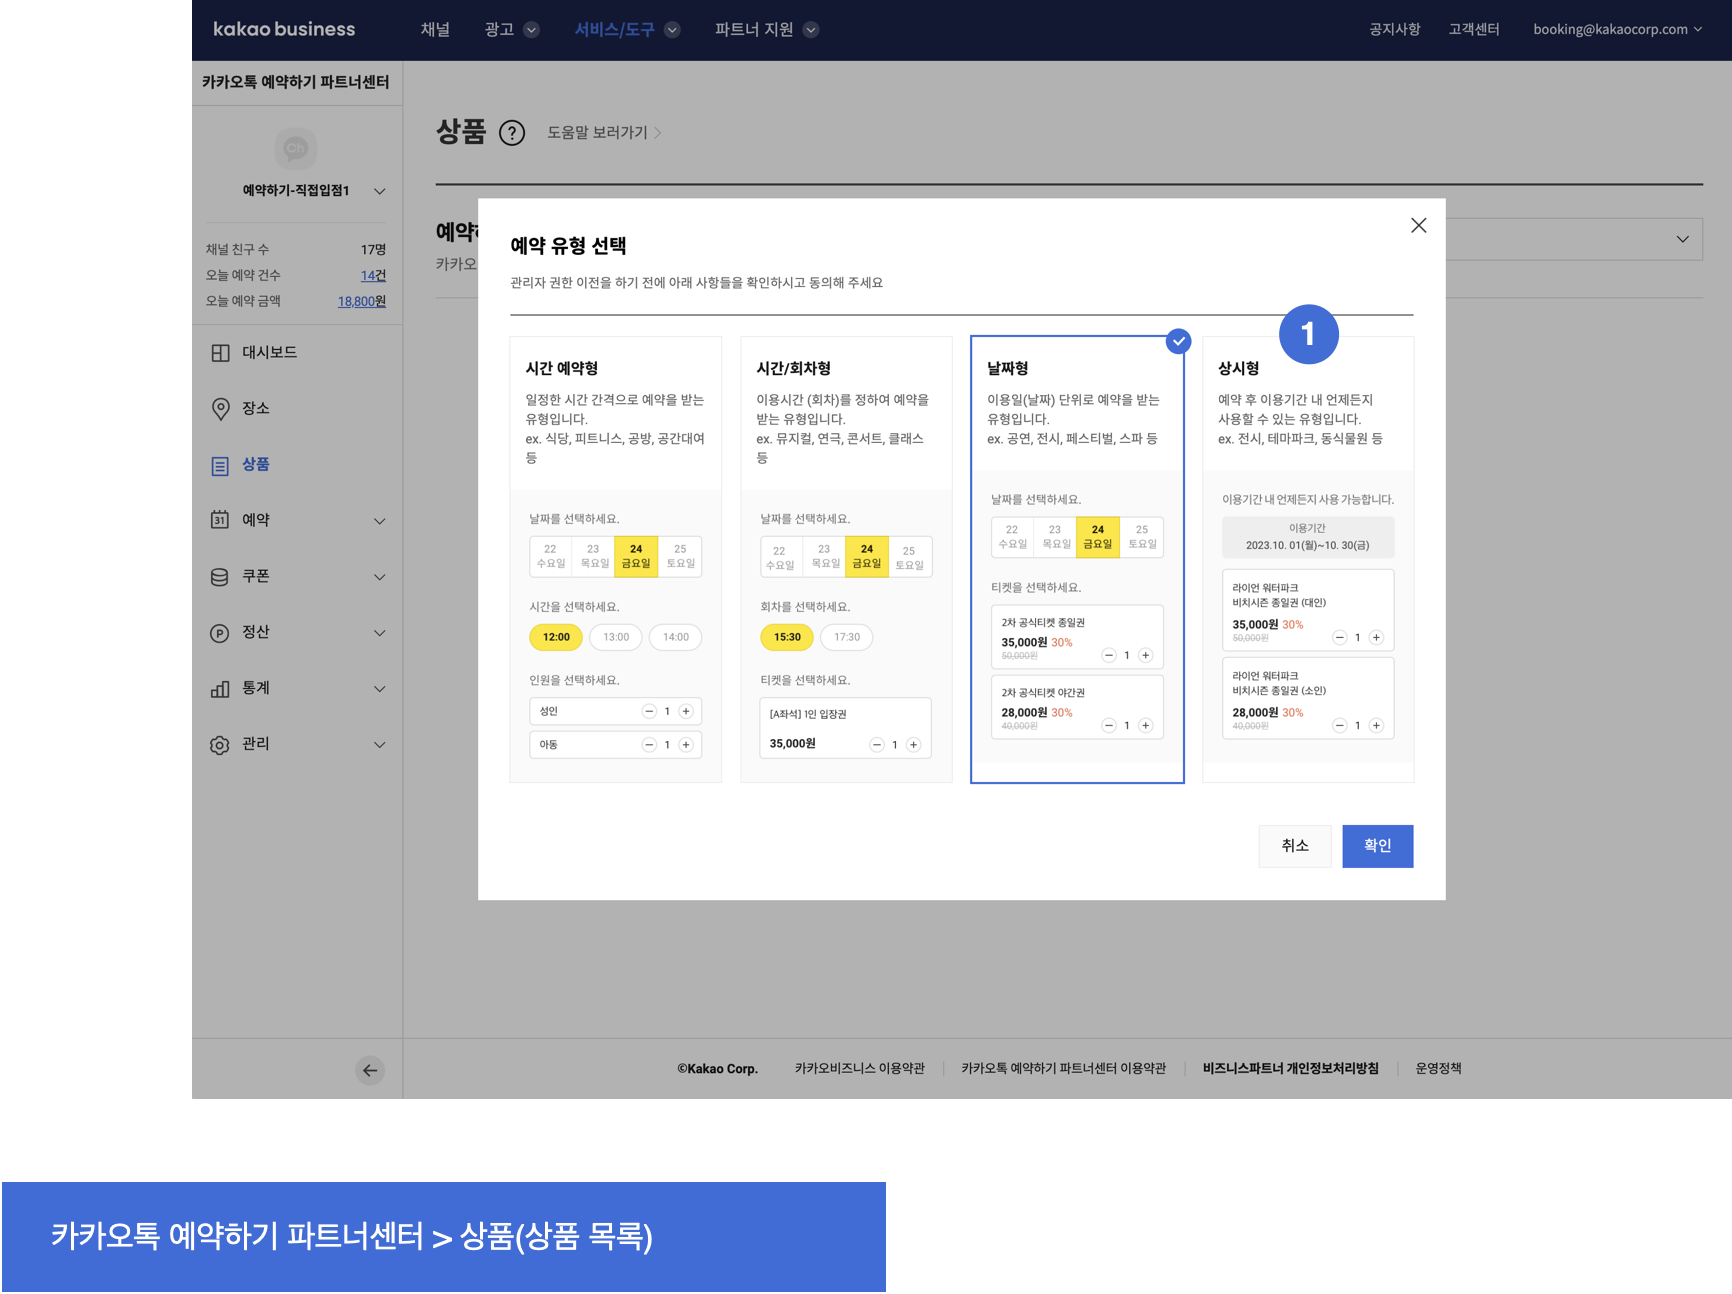The height and width of the screenshot is (1294, 1732).
Task: Select the 시간 예약형 reservation type card
Action: pos(615,559)
